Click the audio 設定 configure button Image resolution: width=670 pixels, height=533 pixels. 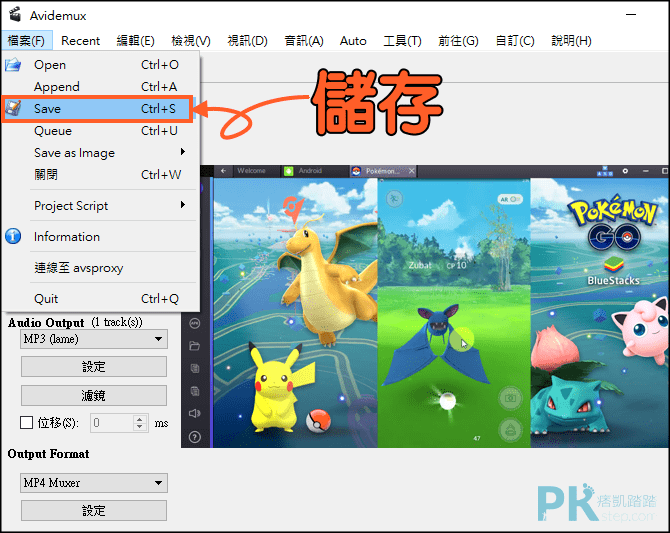tap(94, 367)
